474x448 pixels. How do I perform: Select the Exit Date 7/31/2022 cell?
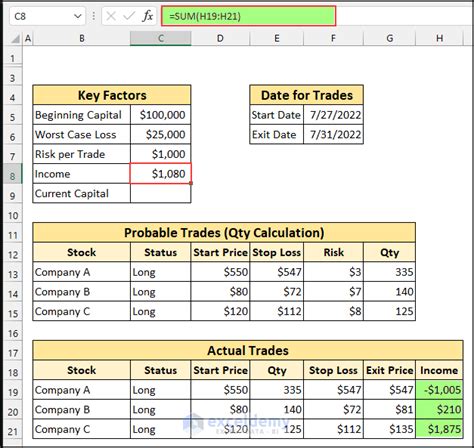[334, 134]
